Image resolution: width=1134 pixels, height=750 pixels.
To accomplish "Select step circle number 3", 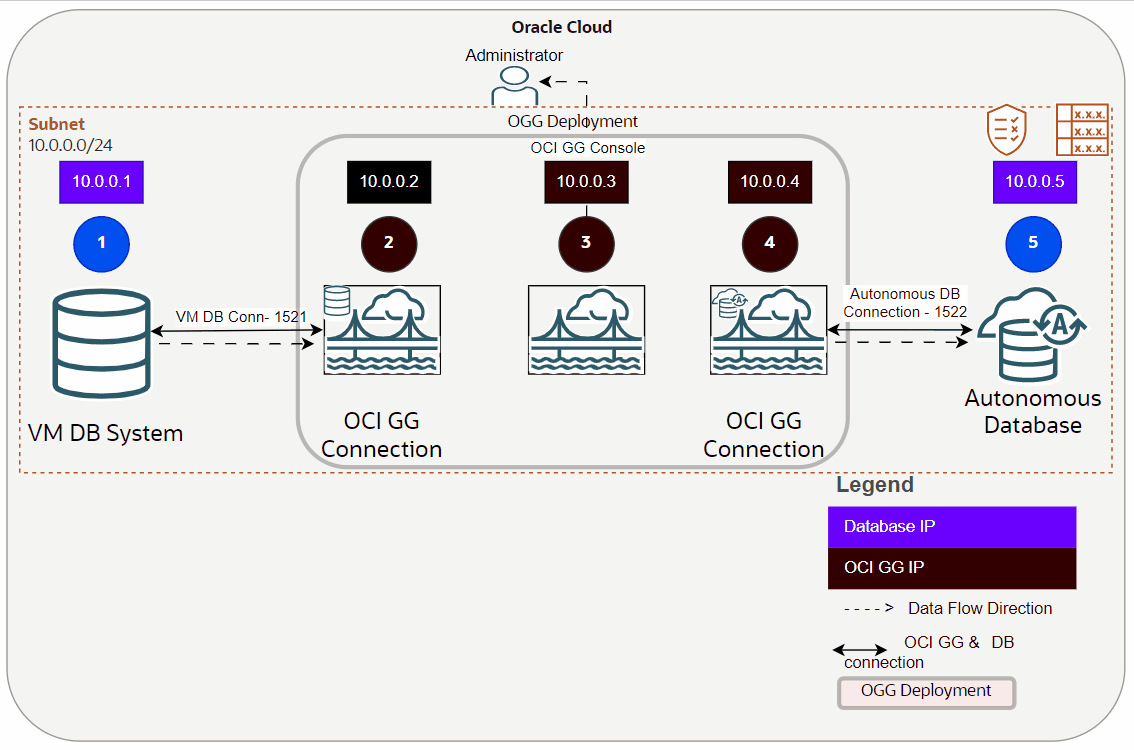I will click(x=586, y=243).
